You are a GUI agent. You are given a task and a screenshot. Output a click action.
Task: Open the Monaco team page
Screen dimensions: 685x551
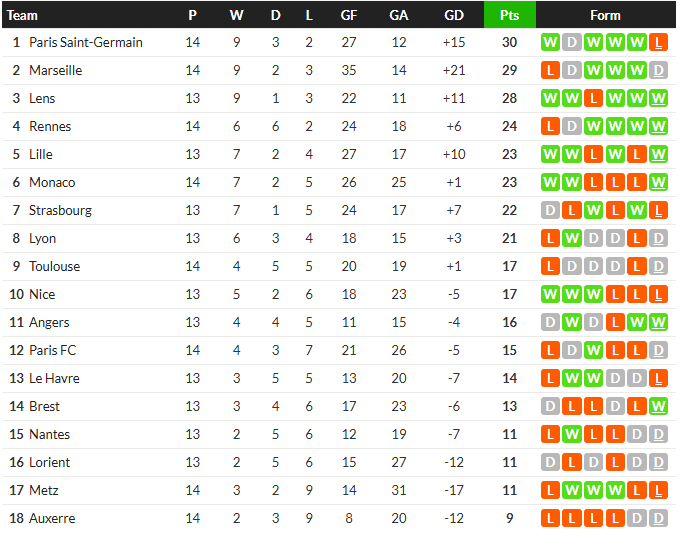pos(52,183)
